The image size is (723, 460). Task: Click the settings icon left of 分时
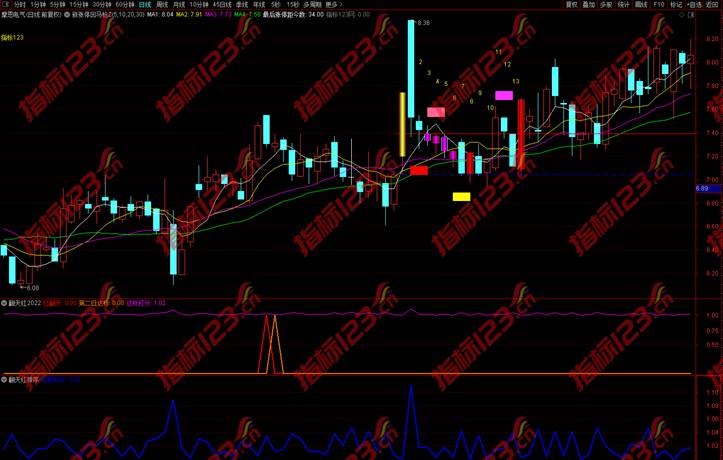click(x=5, y=4)
